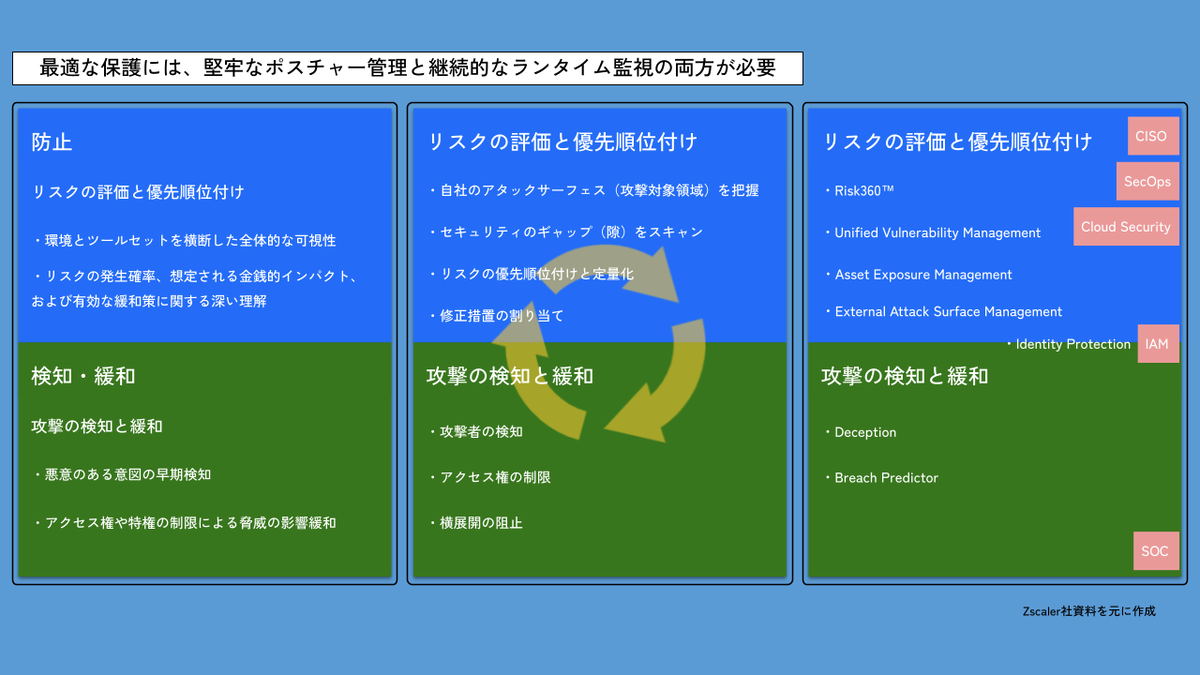Click Asset Exposure Management
The height and width of the screenshot is (675, 1200).
coord(917,275)
